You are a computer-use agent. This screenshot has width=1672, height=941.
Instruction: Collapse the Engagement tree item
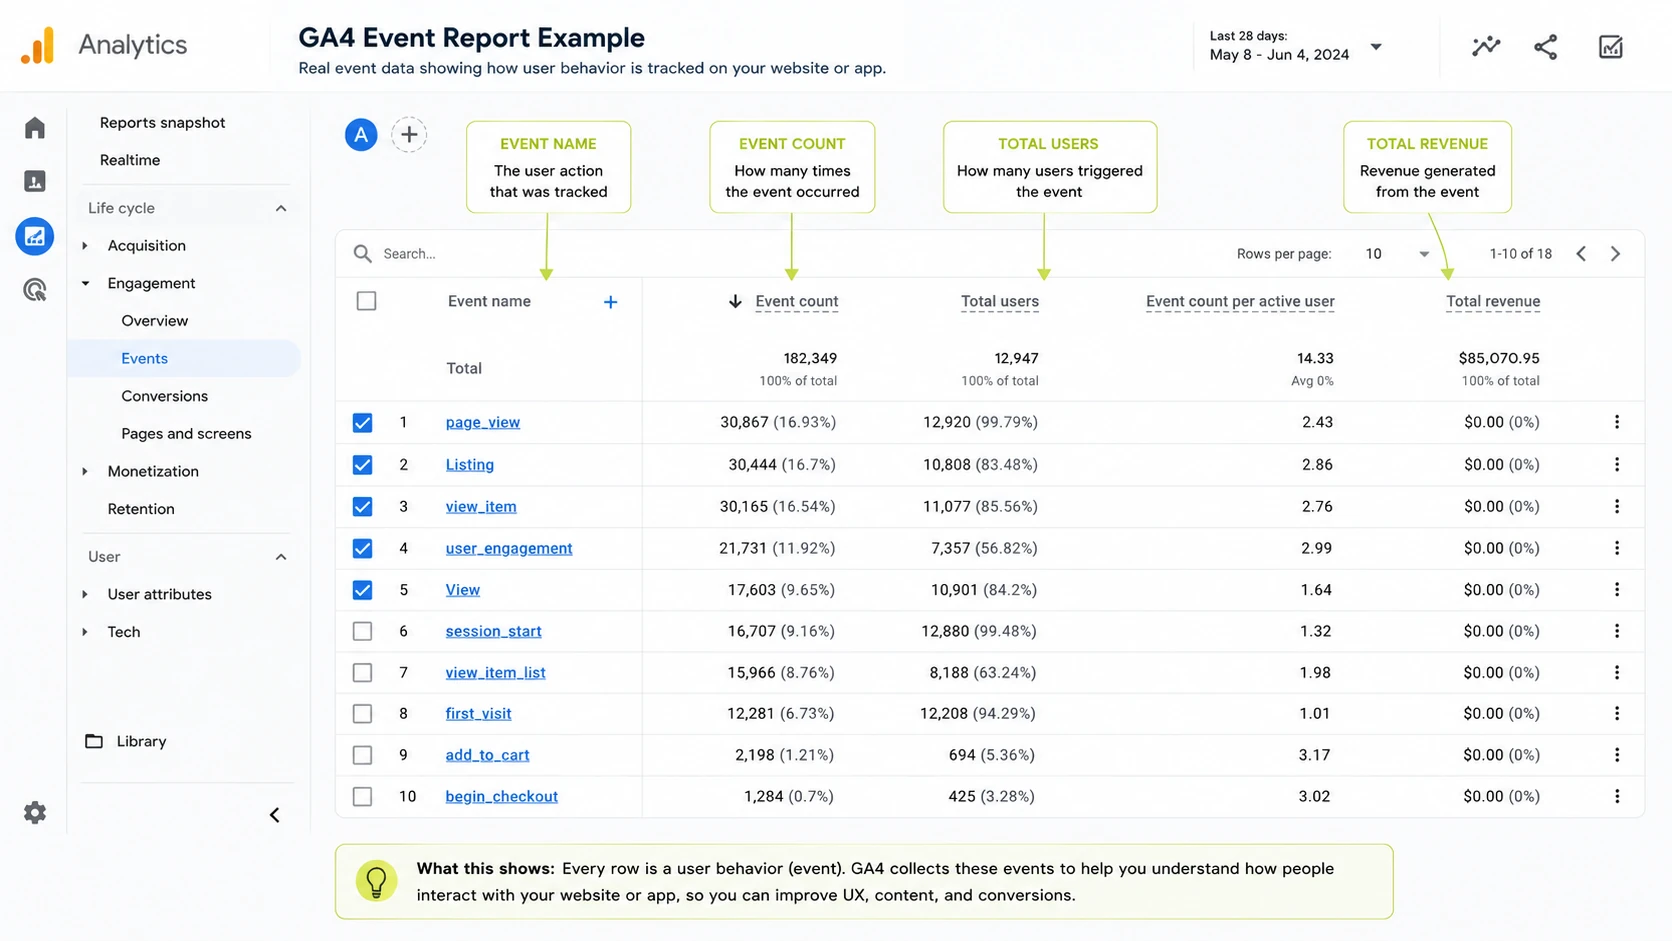pos(85,283)
